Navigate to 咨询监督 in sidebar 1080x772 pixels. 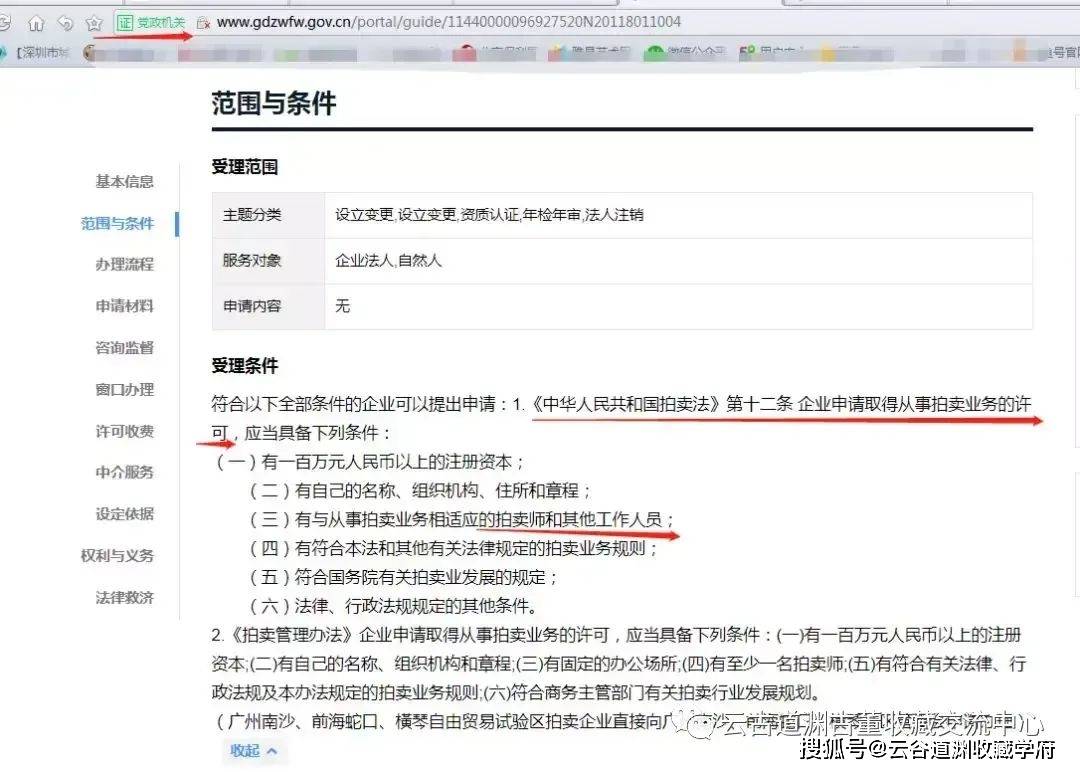pos(124,348)
